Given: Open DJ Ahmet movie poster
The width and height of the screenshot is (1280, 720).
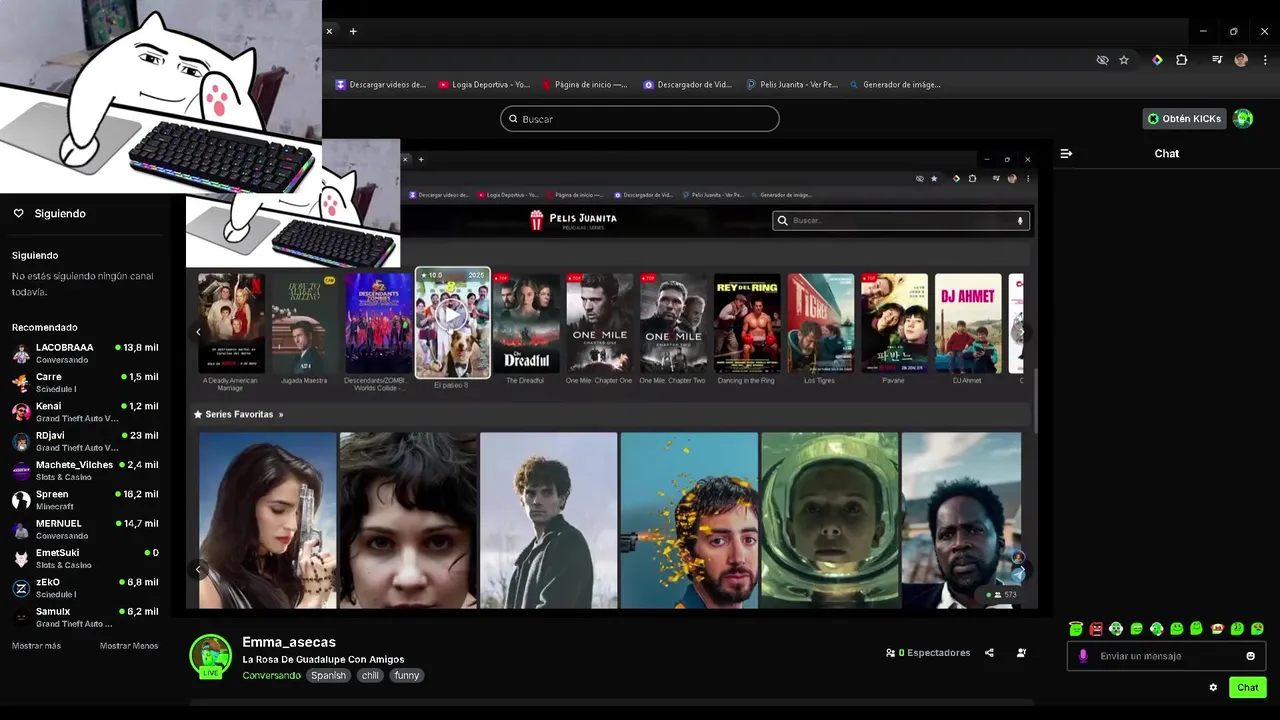Looking at the screenshot, I should [968, 323].
